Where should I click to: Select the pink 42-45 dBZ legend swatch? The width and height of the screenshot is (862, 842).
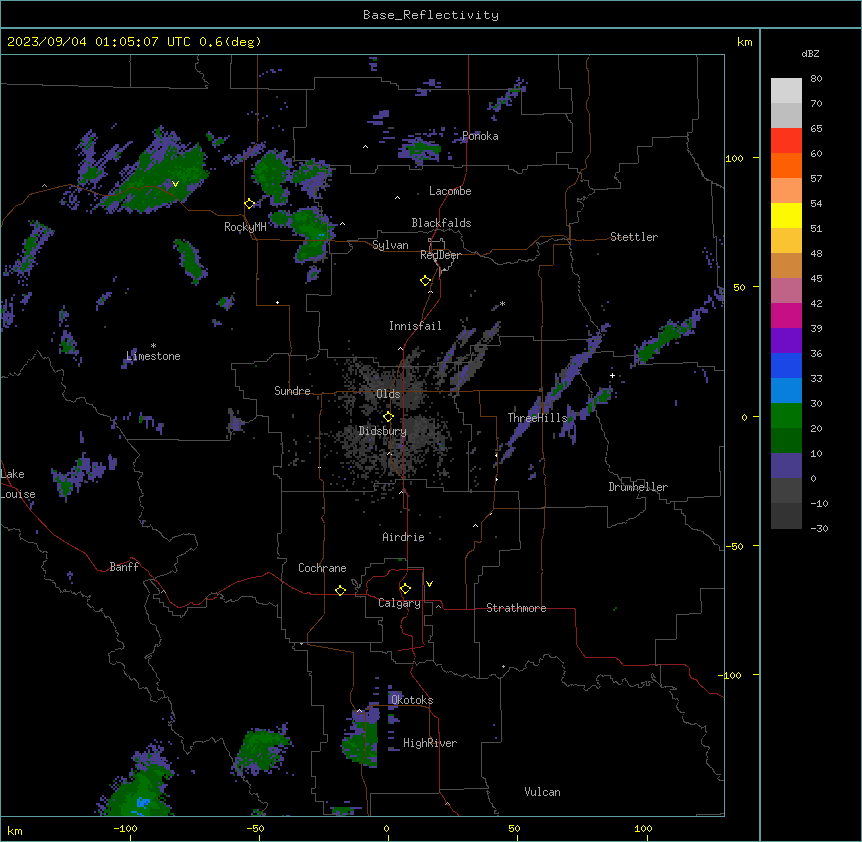(x=786, y=291)
